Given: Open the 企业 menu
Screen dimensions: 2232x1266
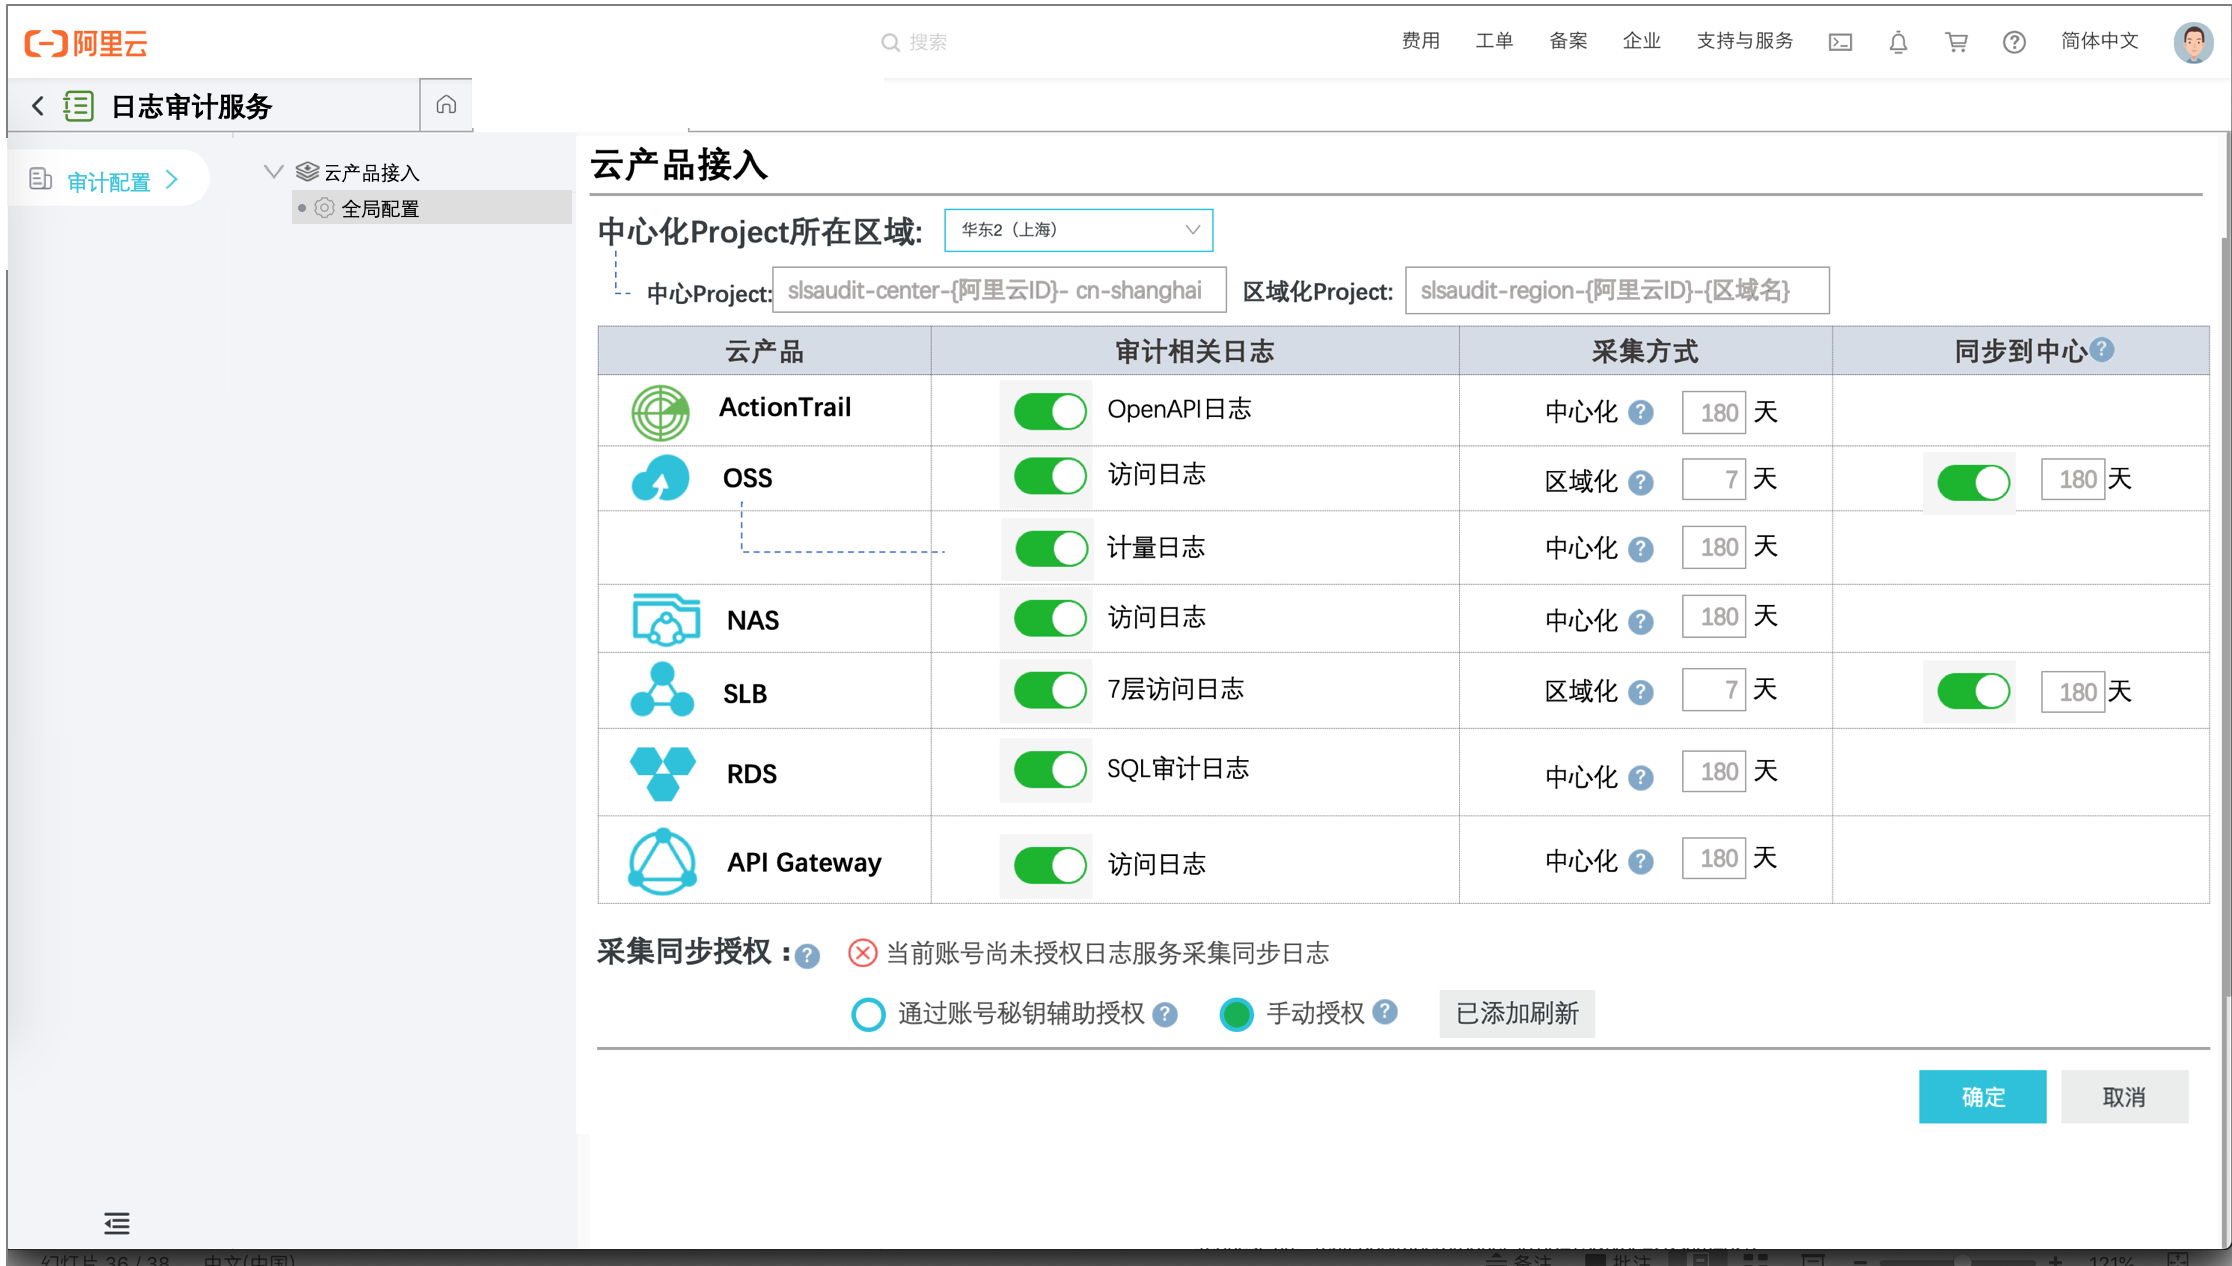Looking at the screenshot, I should tap(1641, 41).
